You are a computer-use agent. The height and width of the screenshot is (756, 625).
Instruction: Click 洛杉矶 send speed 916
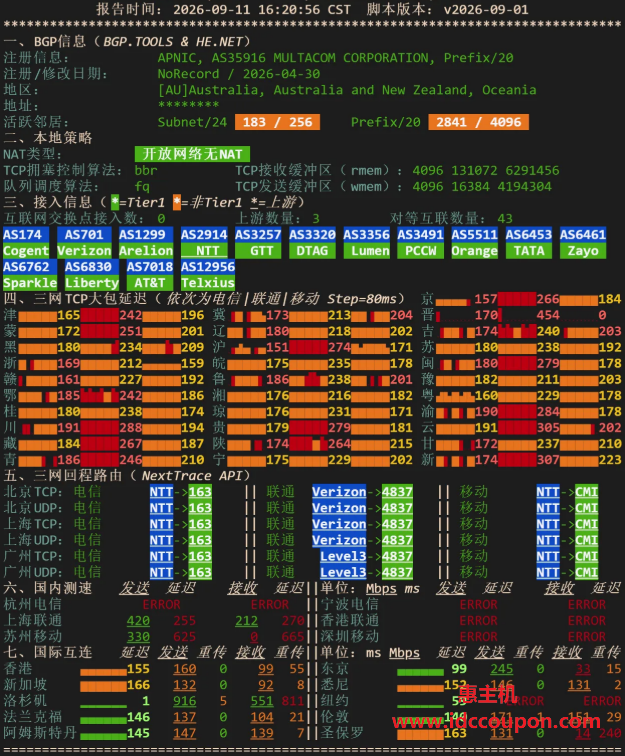tap(185, 701)
